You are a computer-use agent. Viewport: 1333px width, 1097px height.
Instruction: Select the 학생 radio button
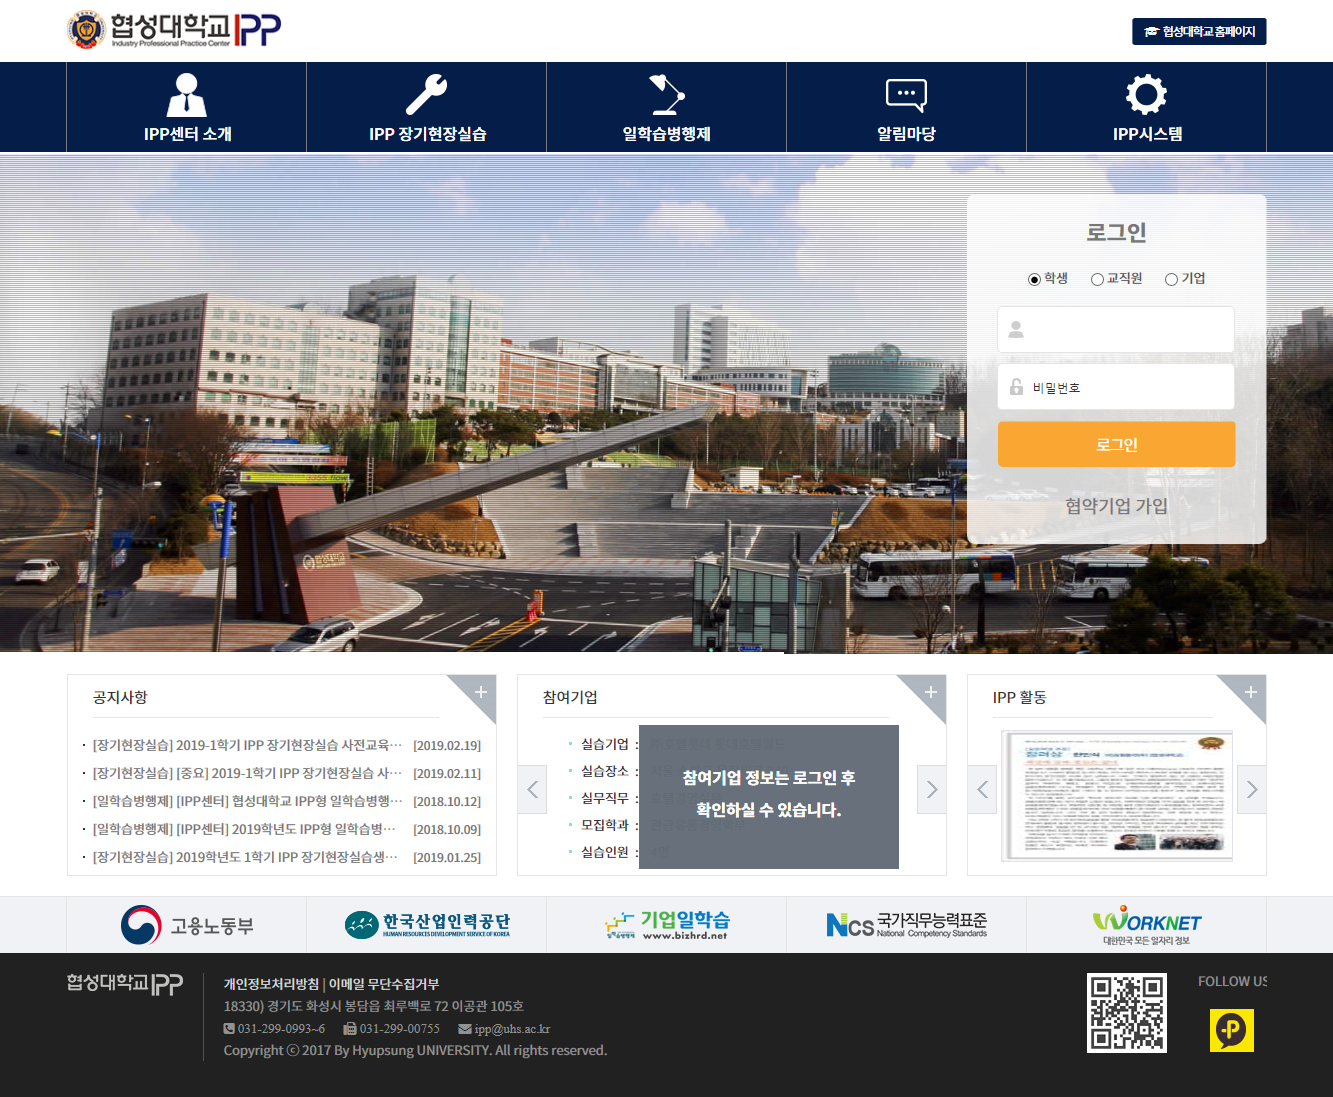pyautogui.click(x=1034, y=279)
